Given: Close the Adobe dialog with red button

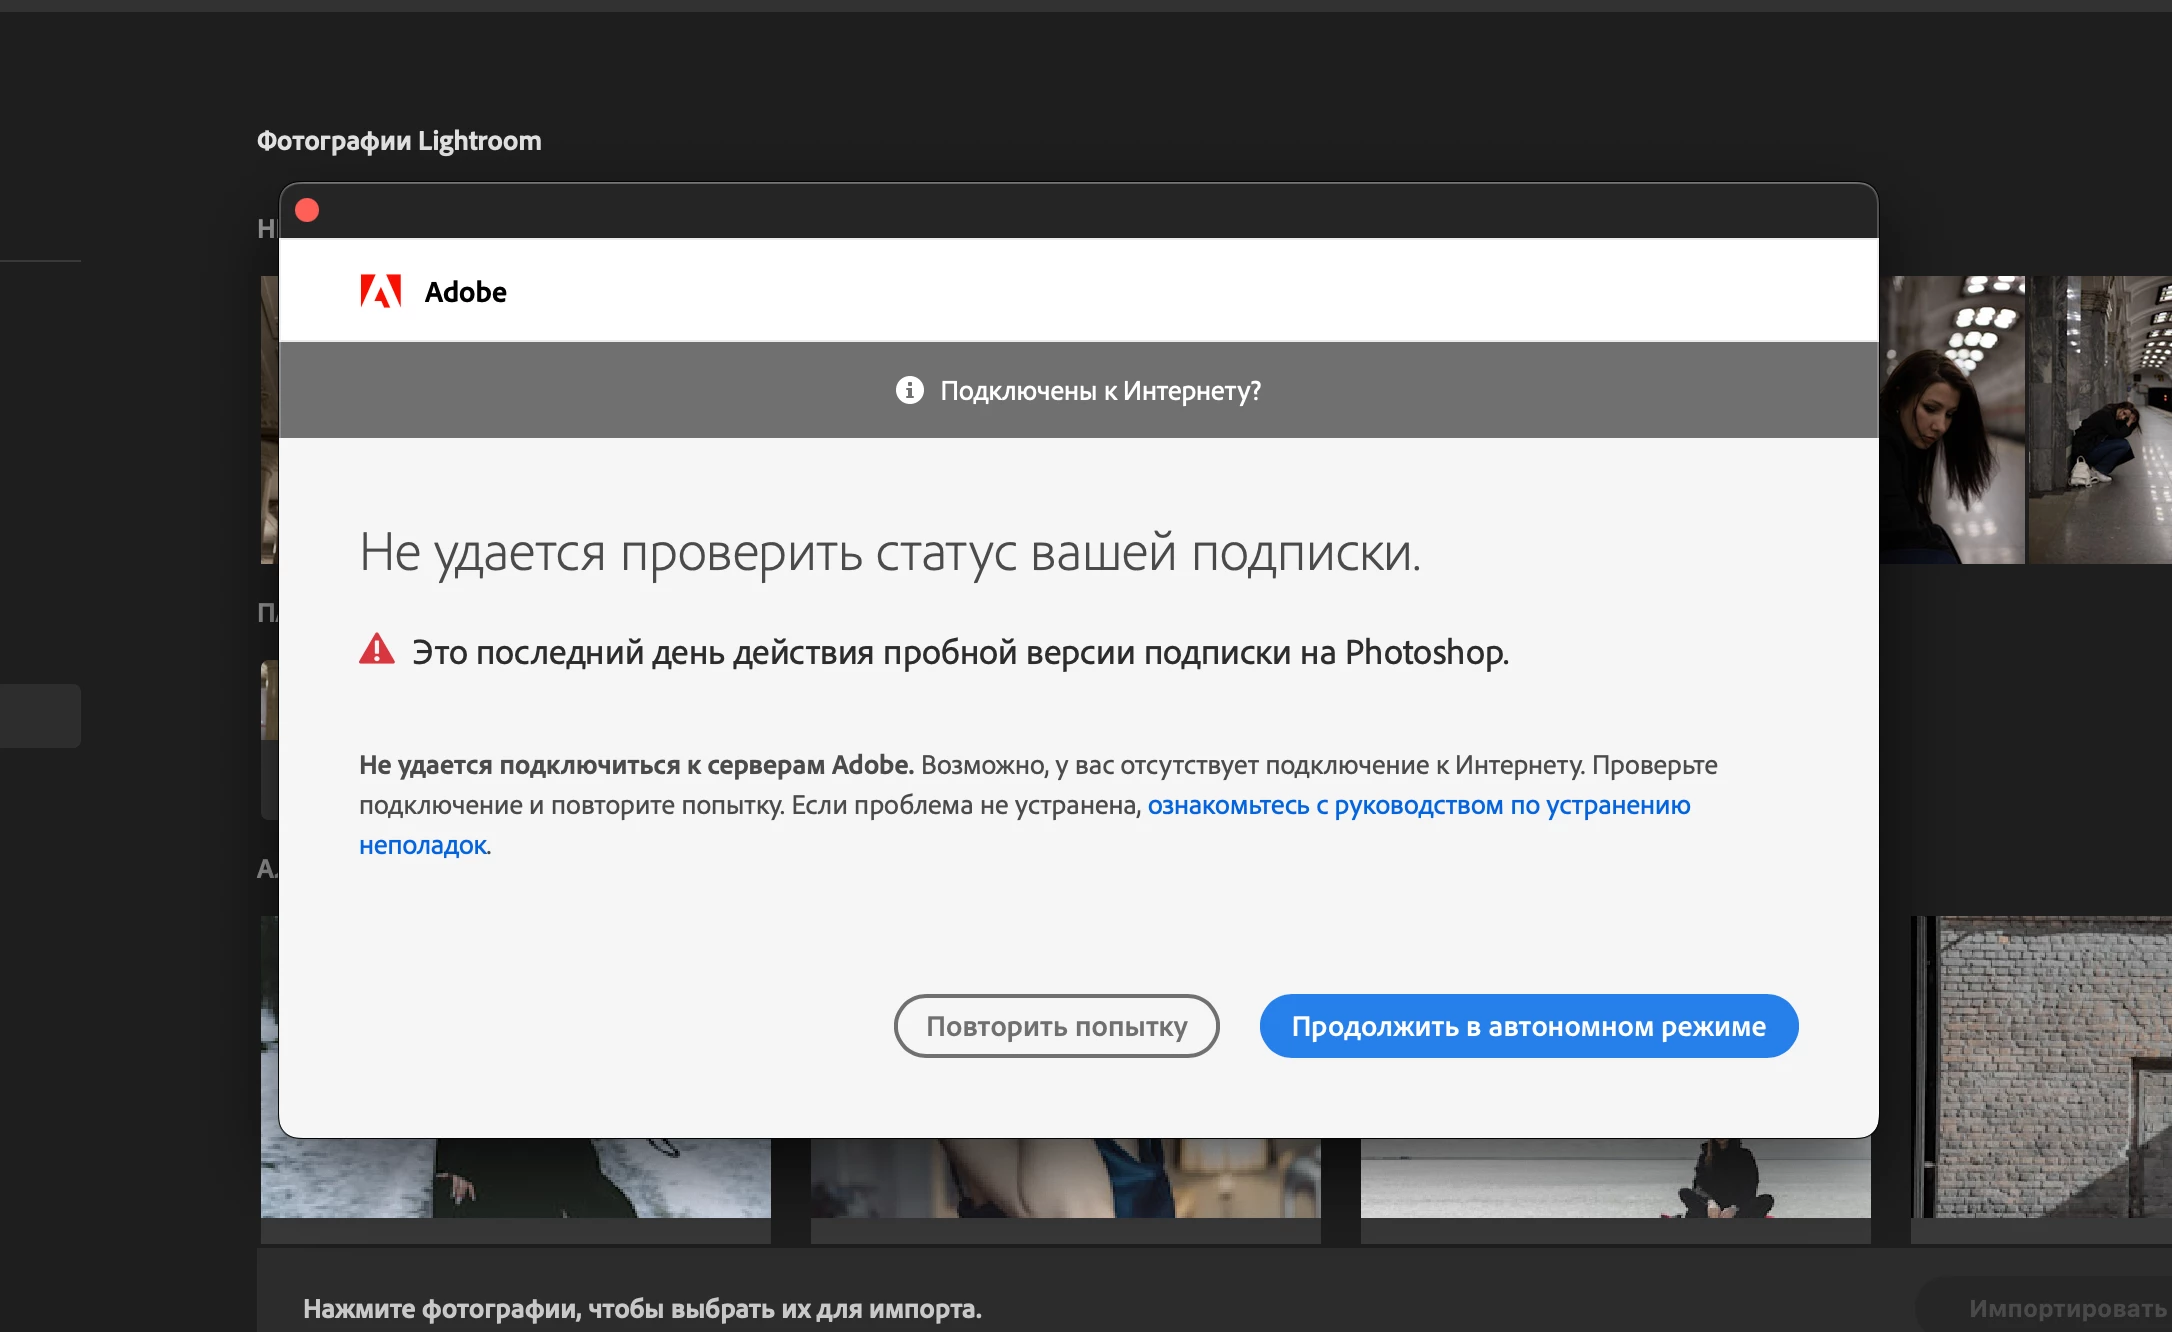Looking at the screenshot, I should (307, 210).
